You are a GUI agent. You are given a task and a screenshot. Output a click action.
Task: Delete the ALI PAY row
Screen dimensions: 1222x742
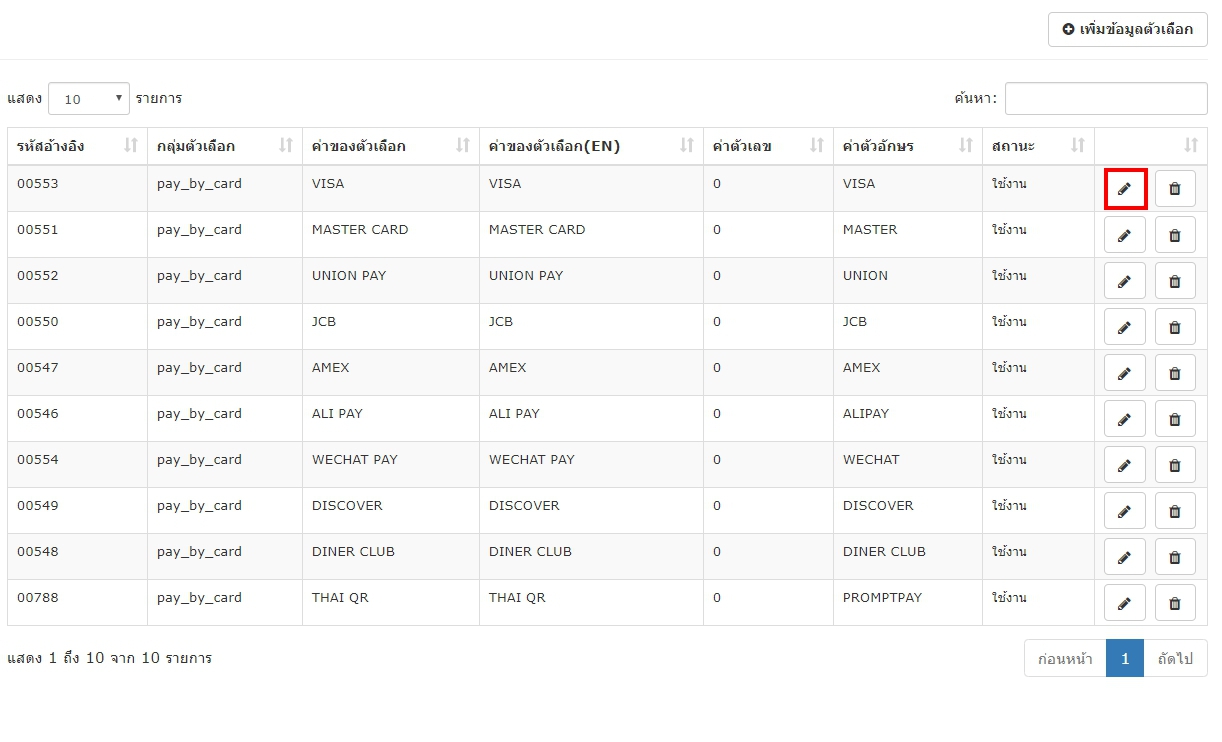pyautogui.click(x=1175, y=418)
